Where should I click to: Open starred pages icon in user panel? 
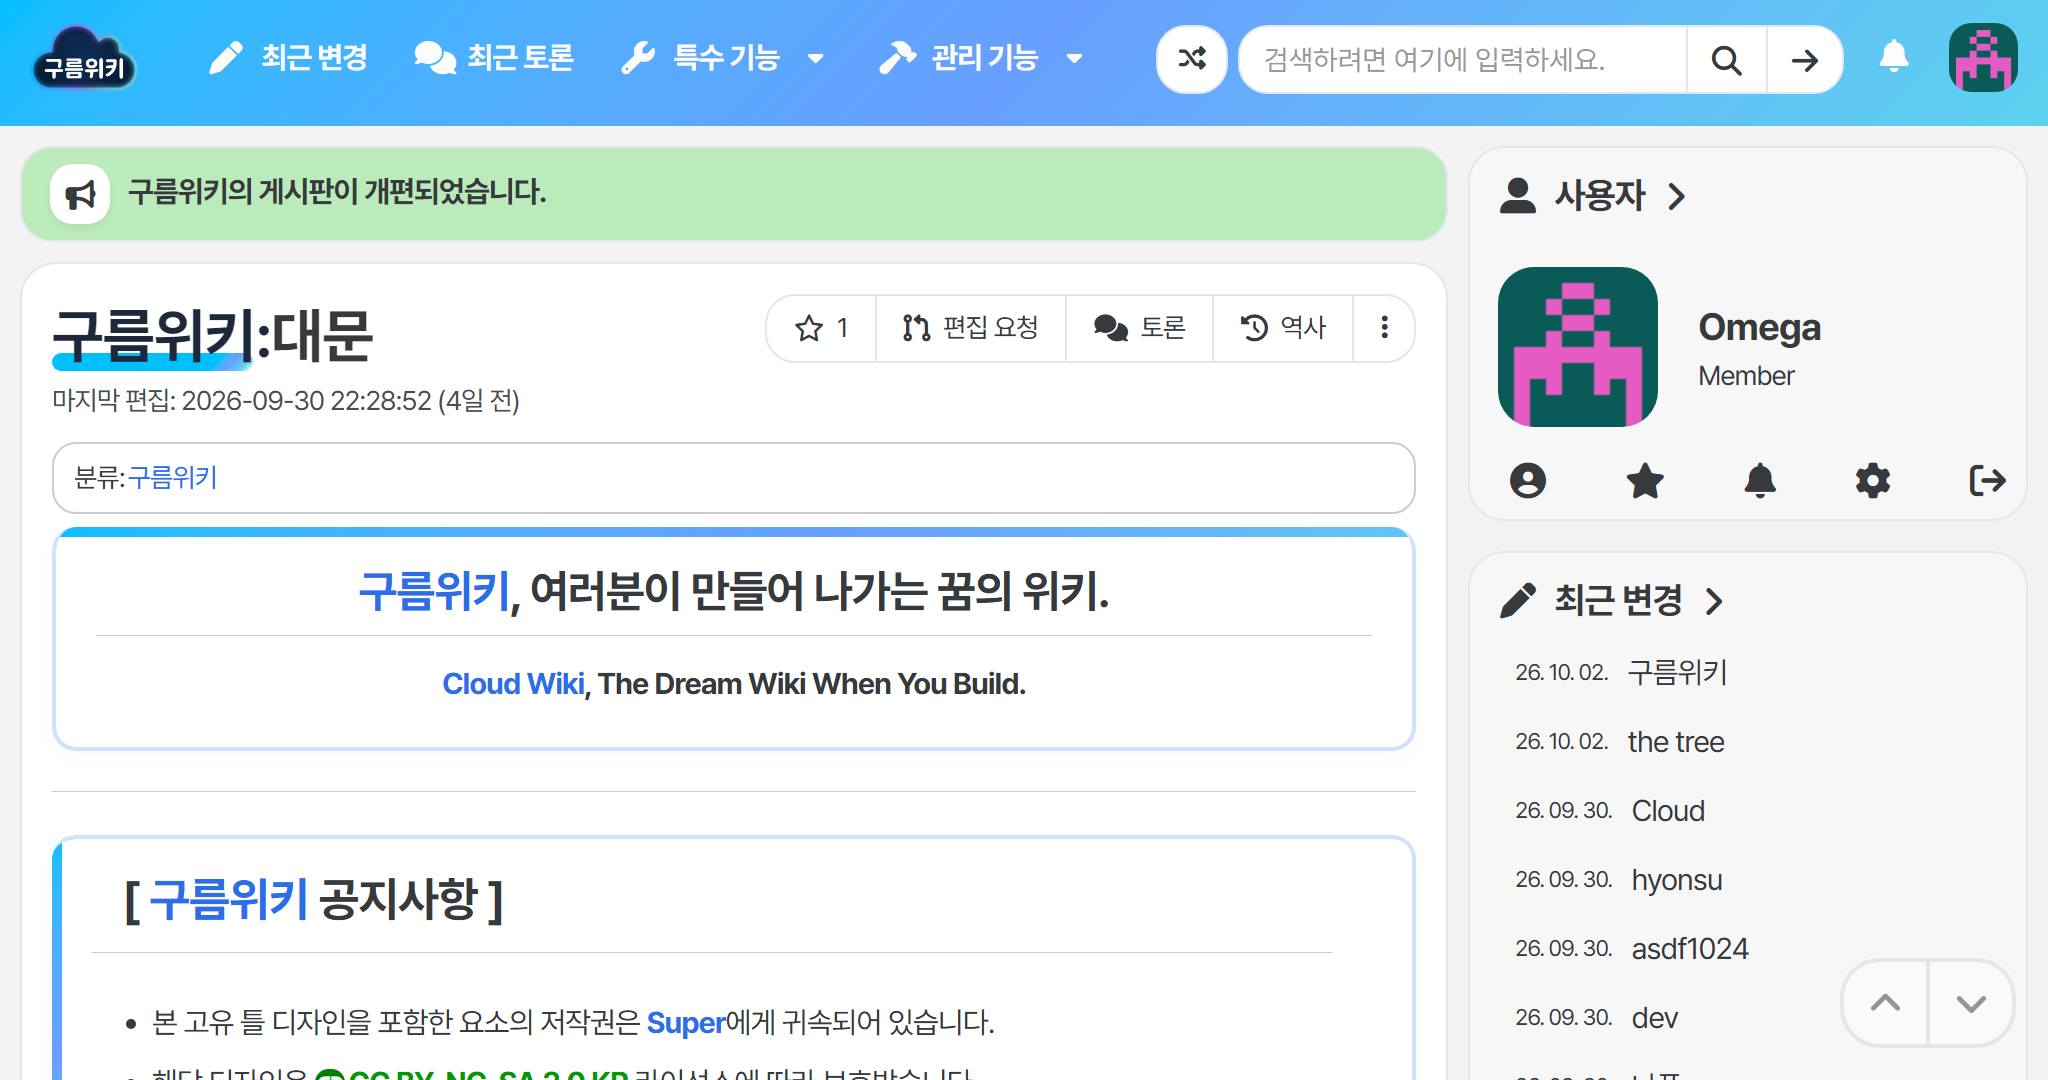1645,481
